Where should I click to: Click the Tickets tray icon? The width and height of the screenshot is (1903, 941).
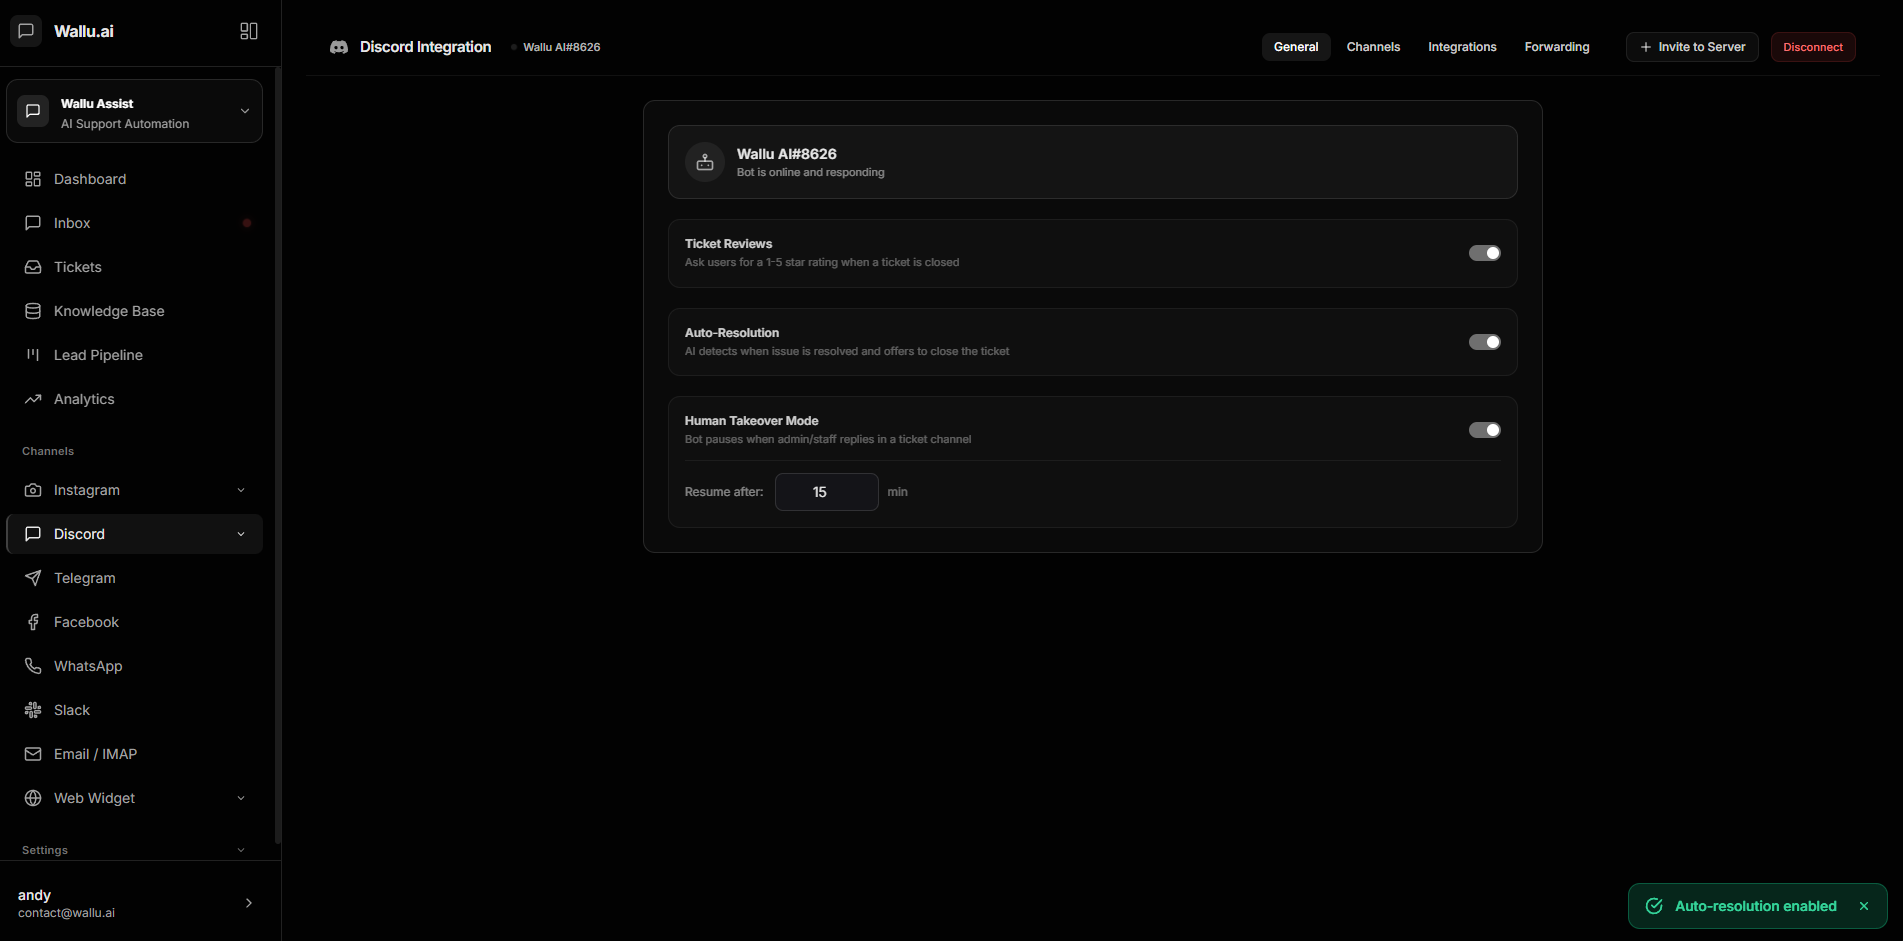(33, 267)
